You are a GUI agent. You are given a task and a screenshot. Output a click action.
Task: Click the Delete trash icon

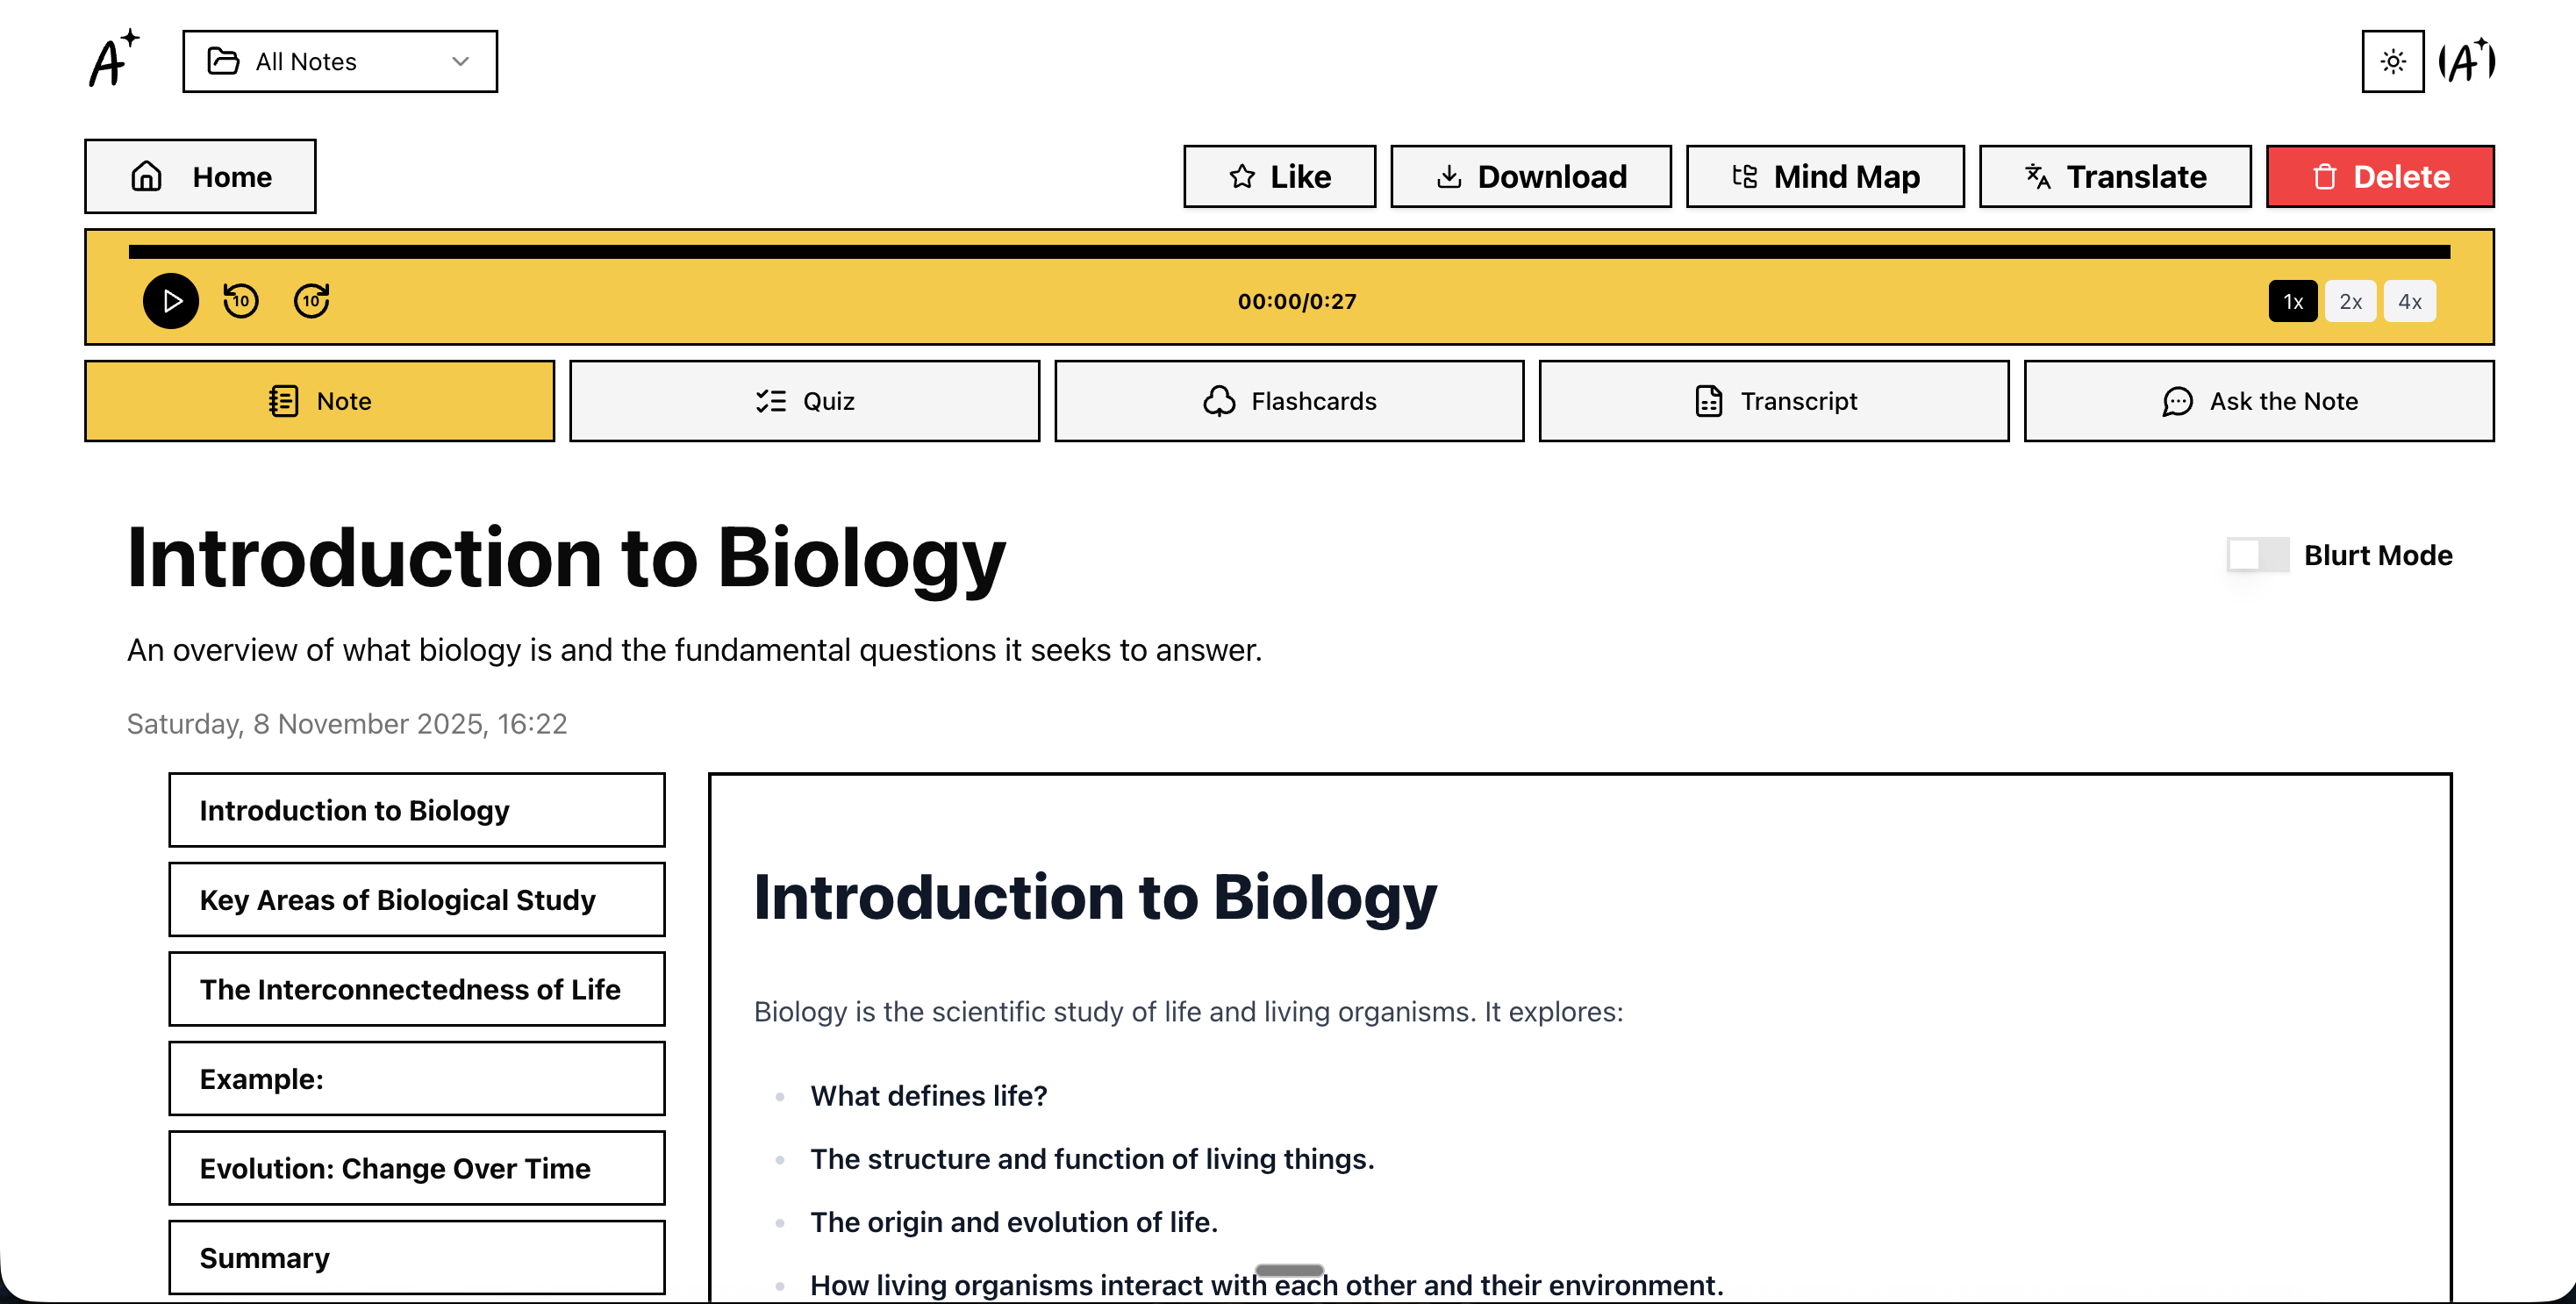pos(2325,176)
